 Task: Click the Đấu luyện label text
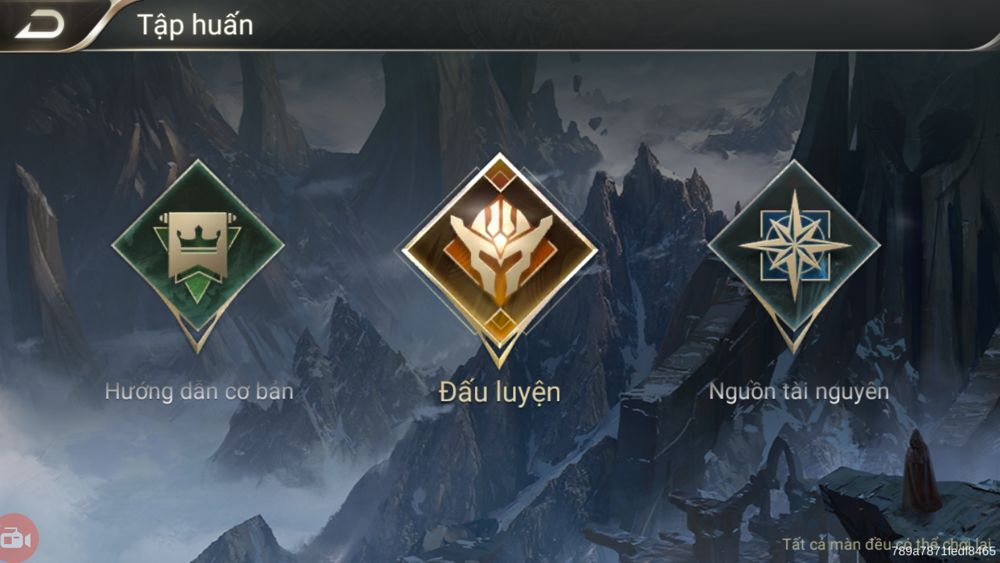point(499,391)
